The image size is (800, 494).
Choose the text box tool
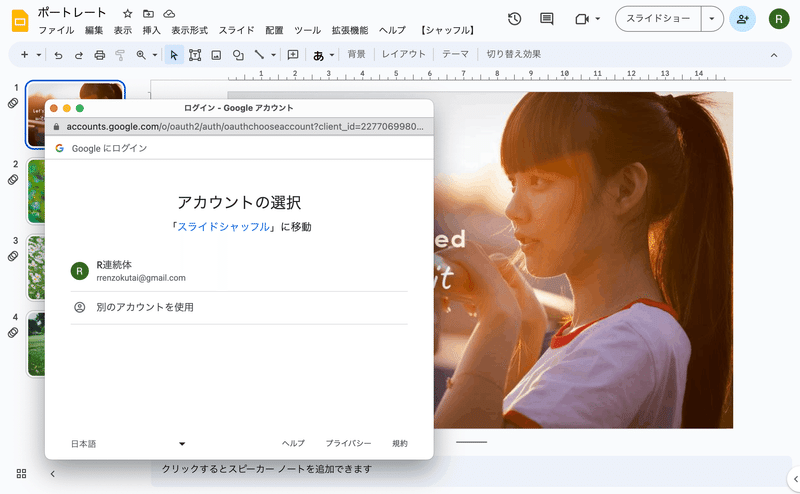[x=195, y=55]
